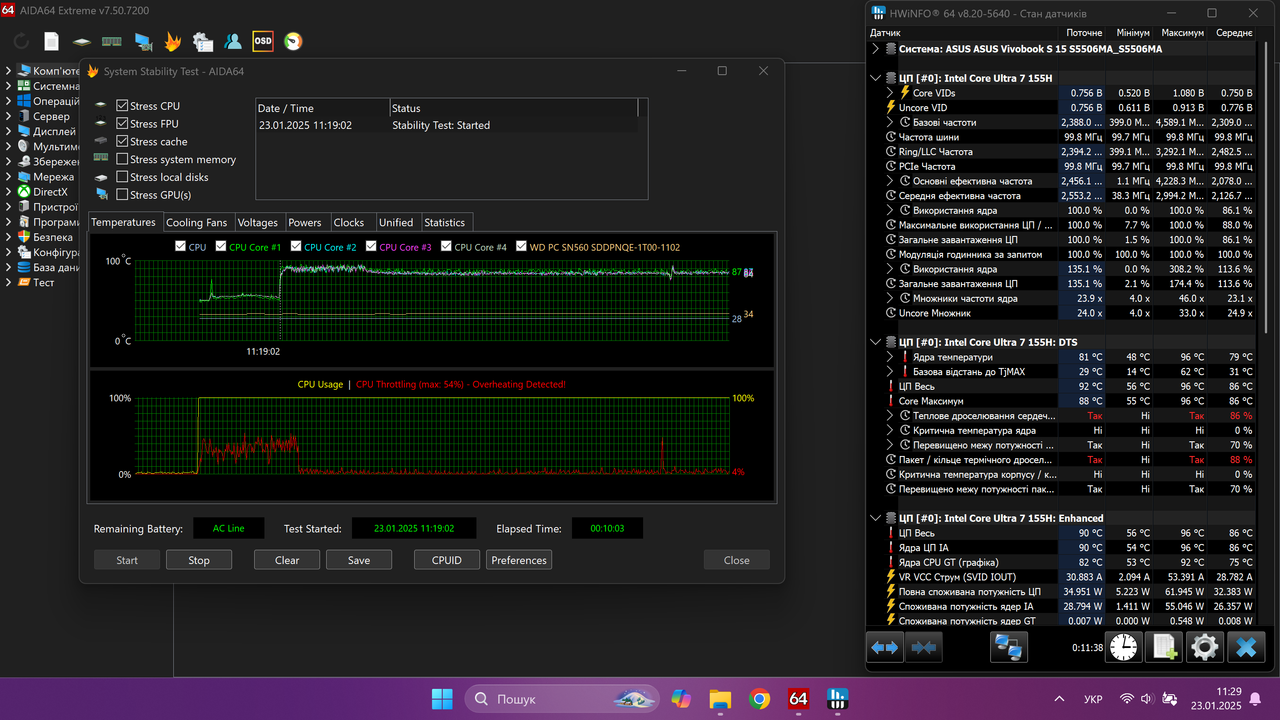Expand Ядра температури sensor row
The image size is (1280, 720).
click(x=891, y=357)
